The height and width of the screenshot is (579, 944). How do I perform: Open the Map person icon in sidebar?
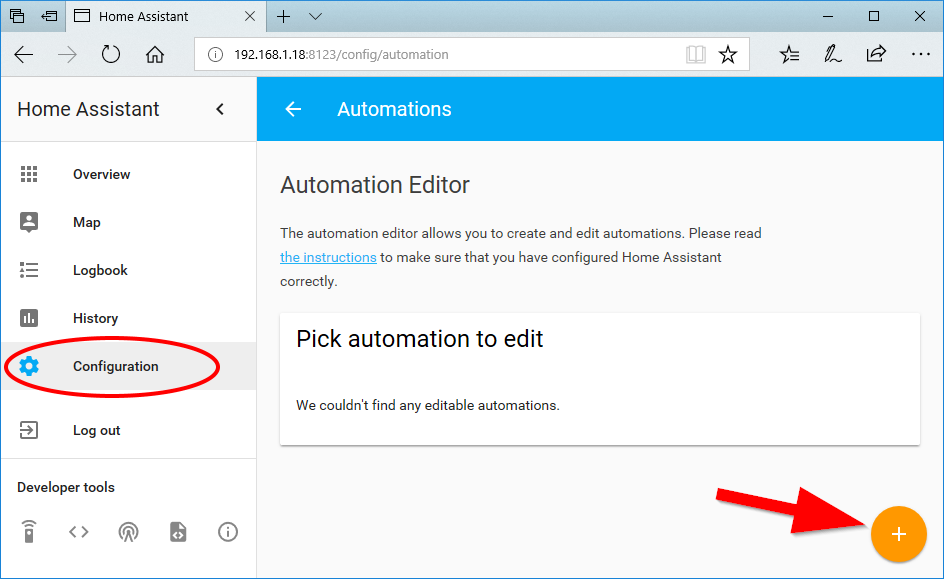coord(29,222)
